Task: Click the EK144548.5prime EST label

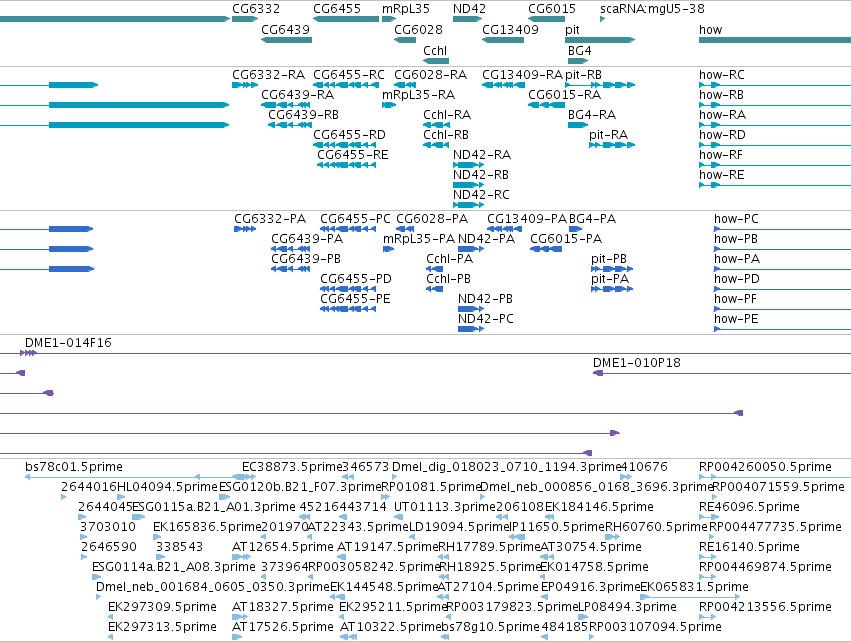Action: pyautogui.click(x=384, y=588)
